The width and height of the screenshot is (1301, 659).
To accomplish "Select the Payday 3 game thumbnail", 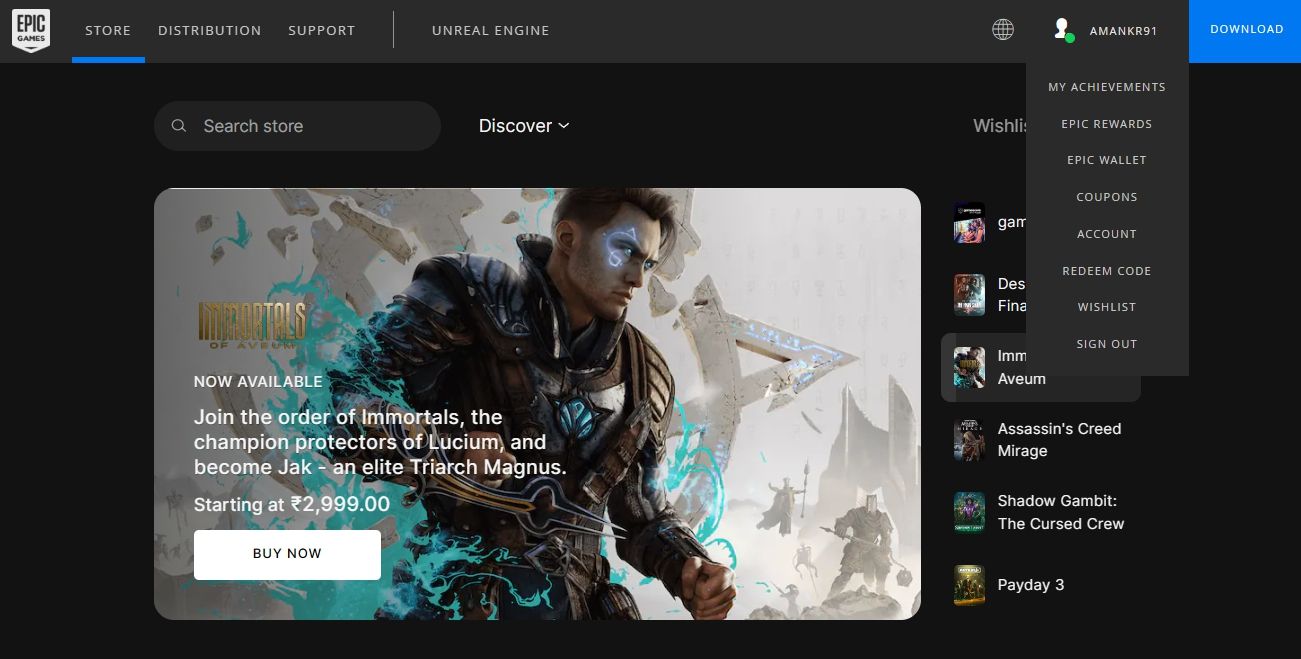I will tap(969, 586).
